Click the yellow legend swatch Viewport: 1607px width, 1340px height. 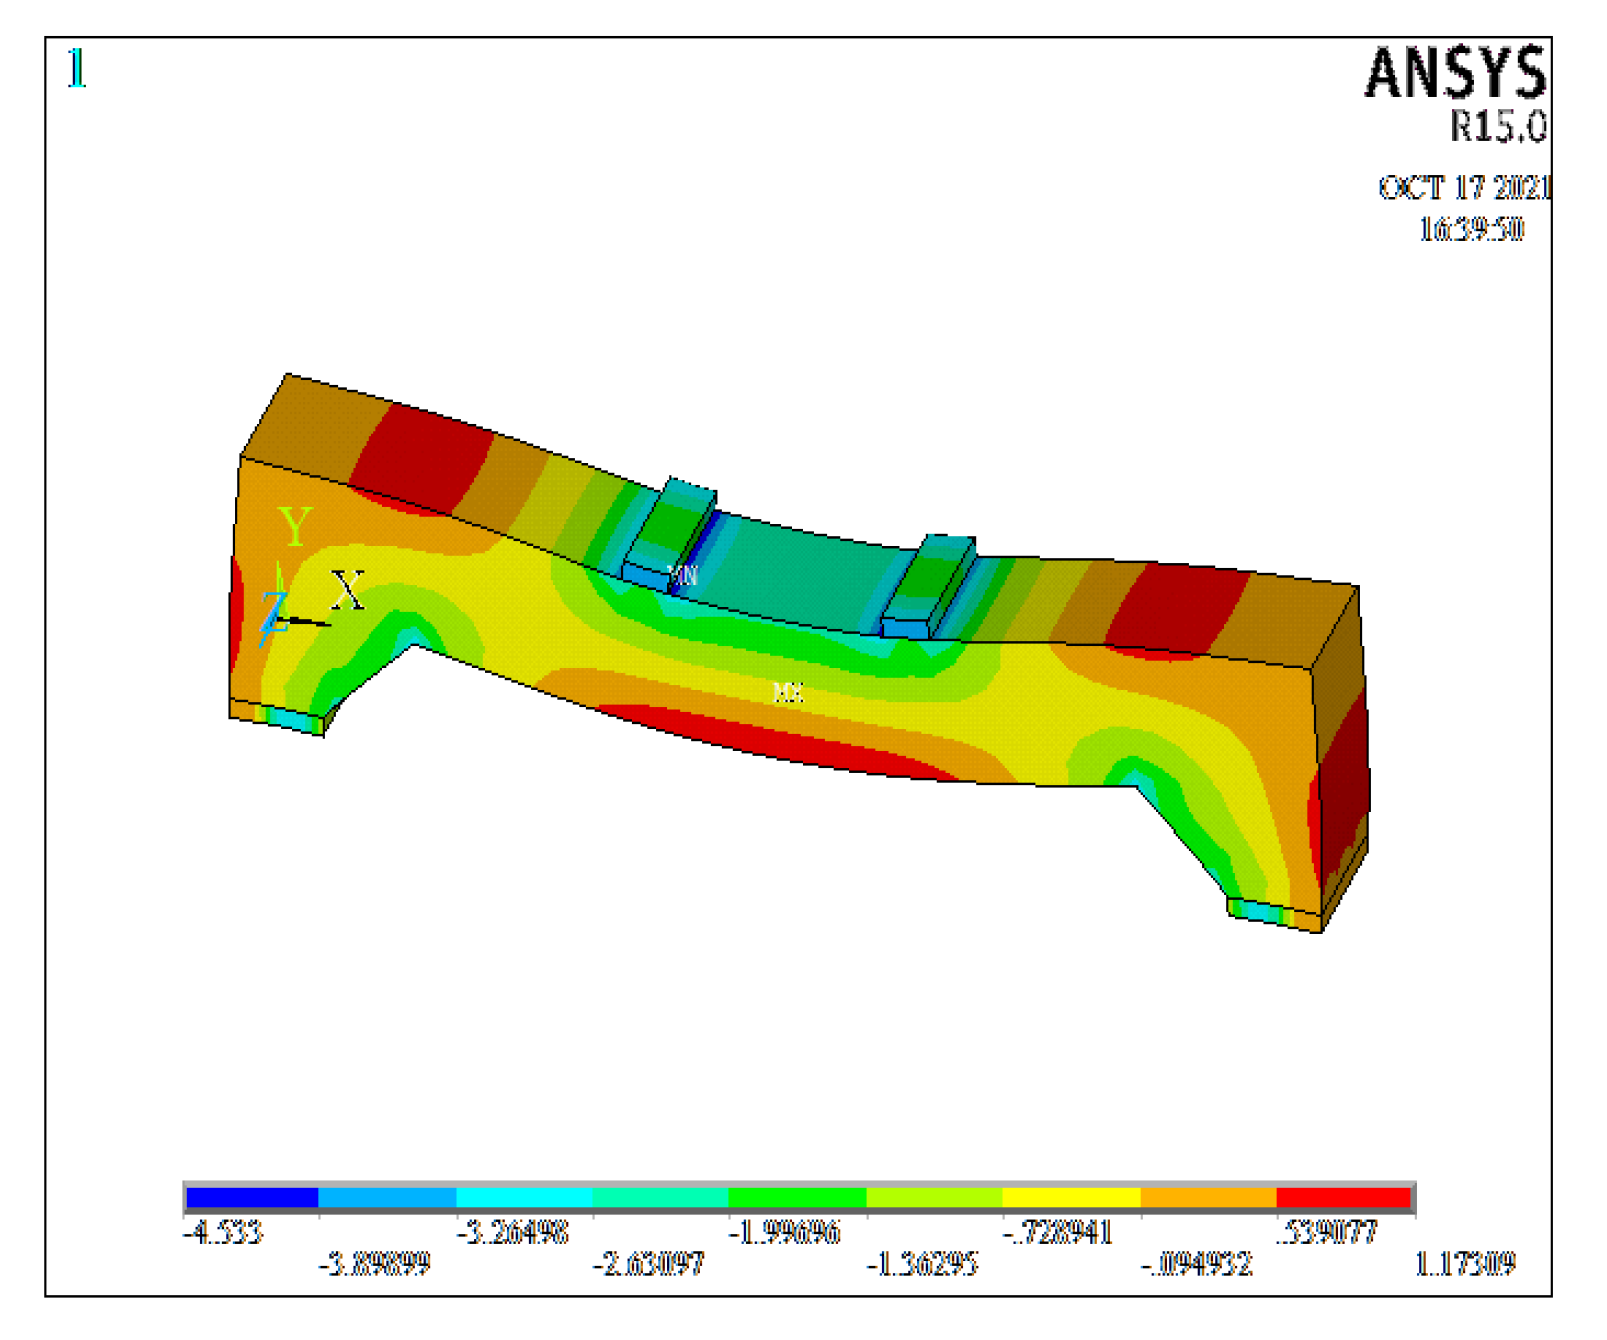tap(1071, 1197)
